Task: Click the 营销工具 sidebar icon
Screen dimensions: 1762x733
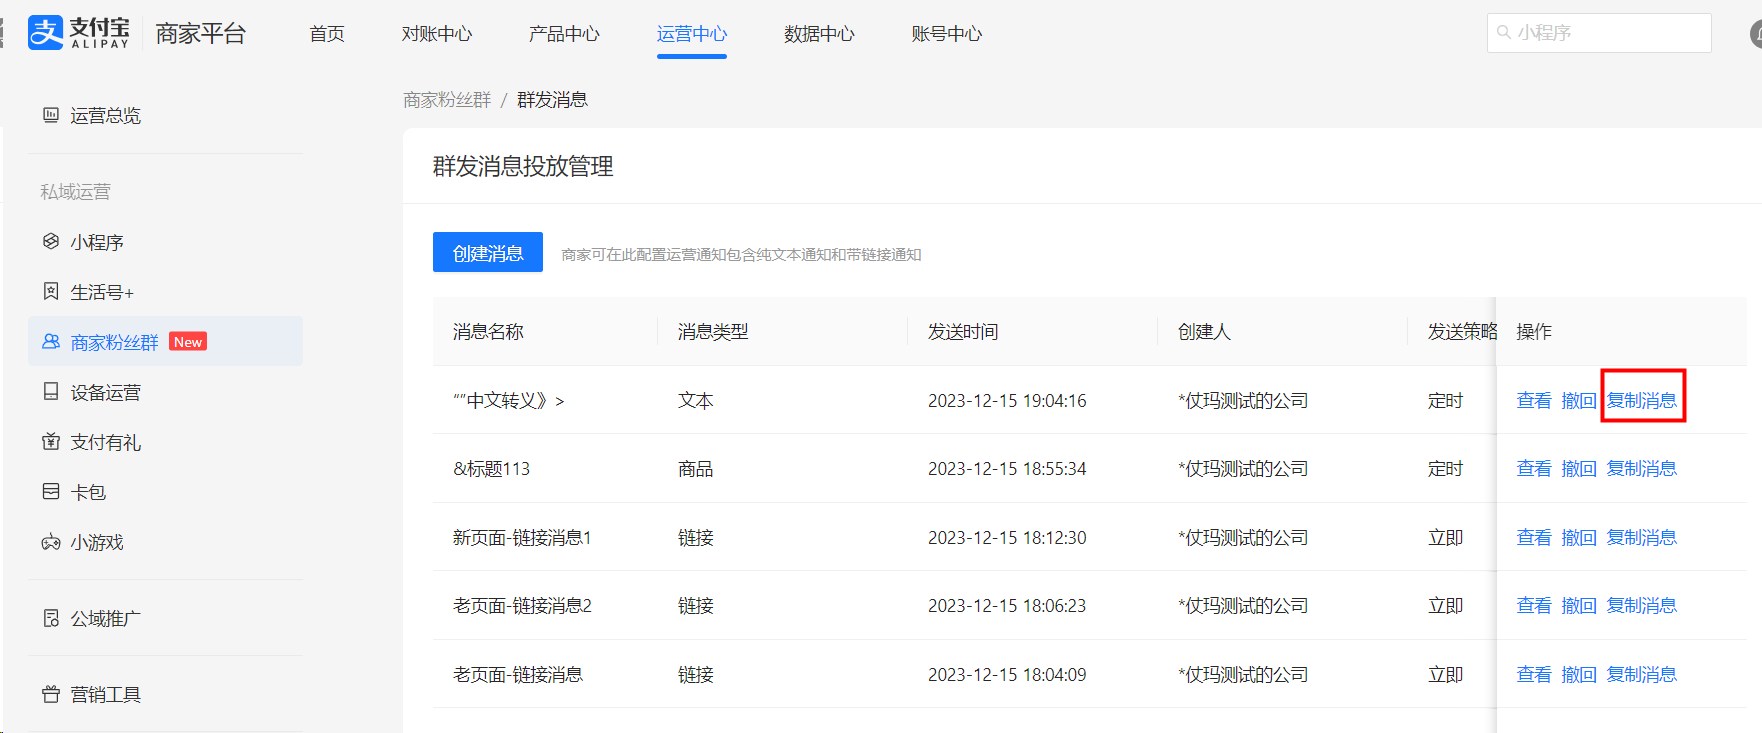Action: click(51, 694)
